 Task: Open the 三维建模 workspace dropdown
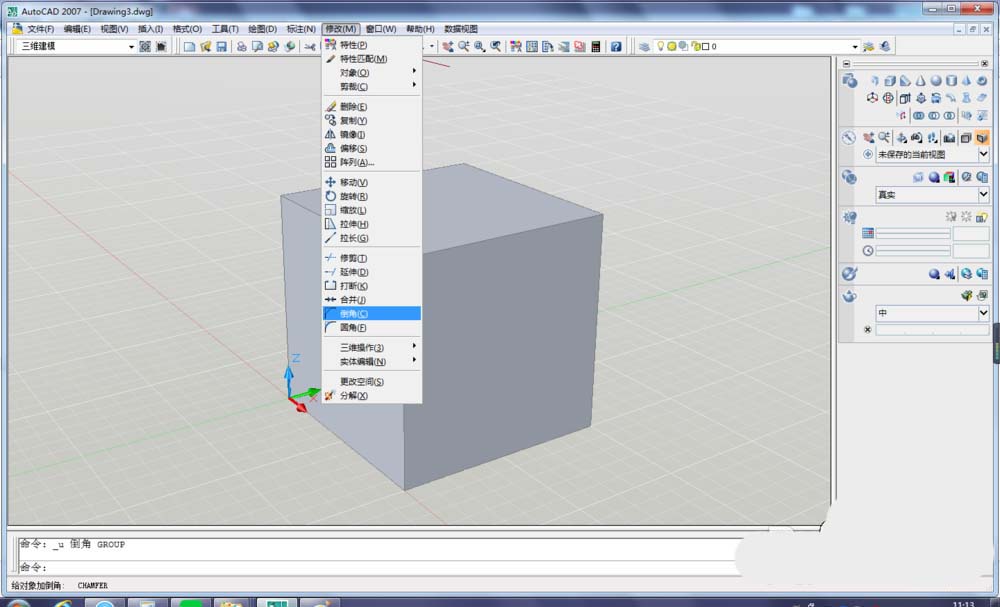(x=131, y=47)
